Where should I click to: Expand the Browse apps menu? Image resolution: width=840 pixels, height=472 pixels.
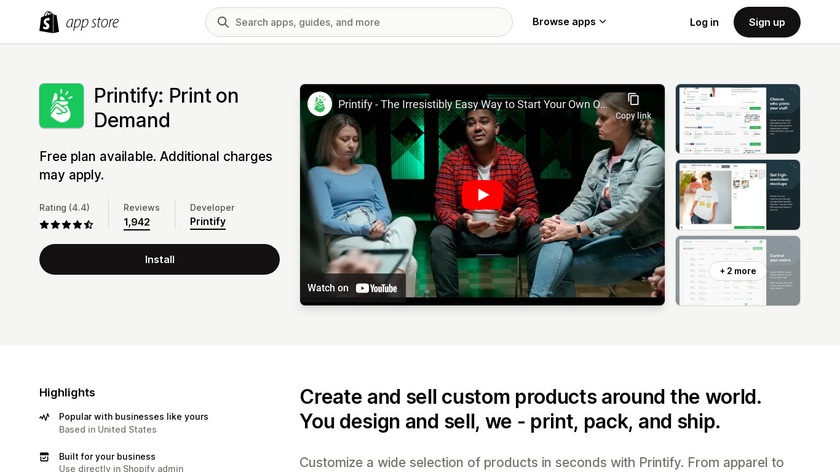pyautogui.click(x=569, y=22)
